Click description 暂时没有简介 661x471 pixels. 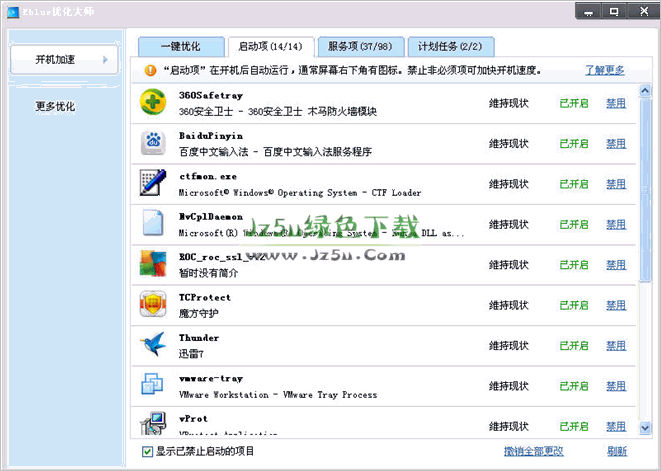[x=208, y=273]
